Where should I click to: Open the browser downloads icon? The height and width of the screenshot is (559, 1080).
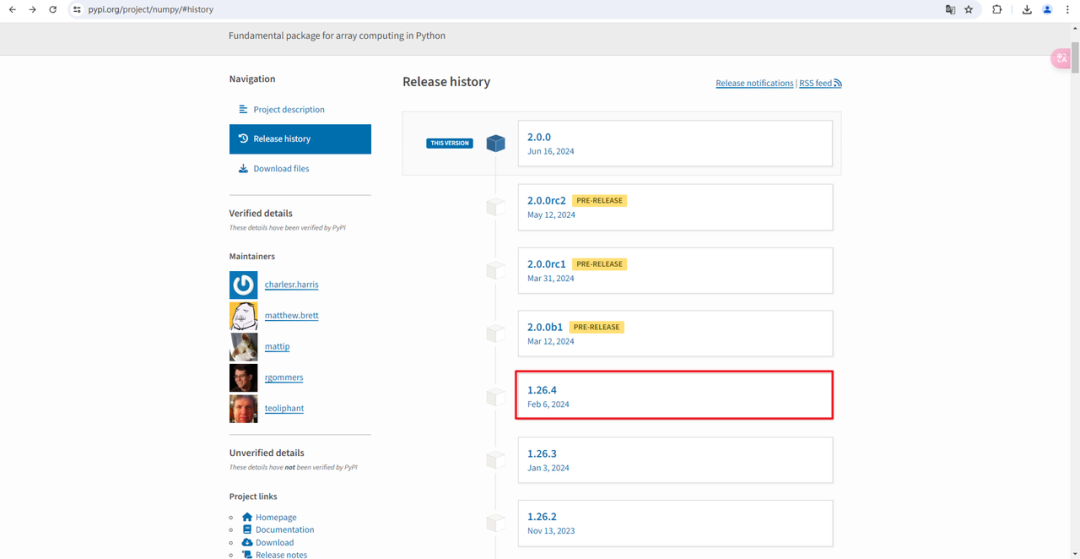[1027, 10]
